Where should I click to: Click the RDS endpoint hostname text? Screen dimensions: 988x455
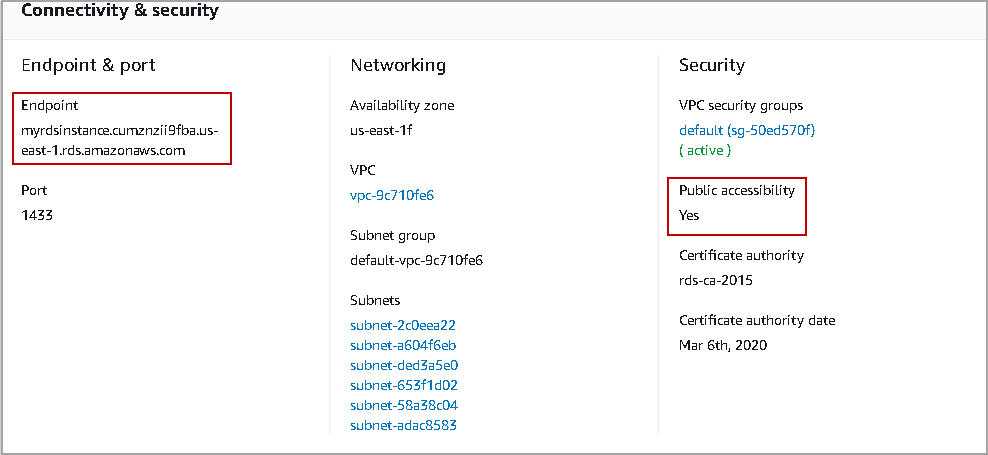click(118, 140)
